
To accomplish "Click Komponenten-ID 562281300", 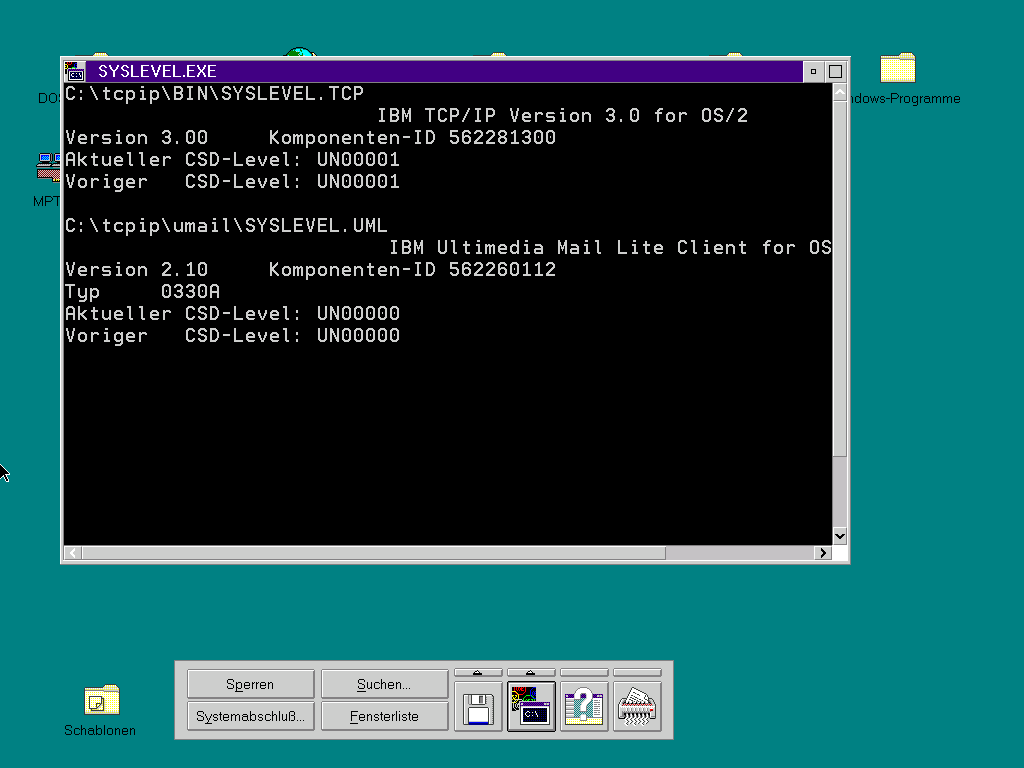I will [412, 138].
